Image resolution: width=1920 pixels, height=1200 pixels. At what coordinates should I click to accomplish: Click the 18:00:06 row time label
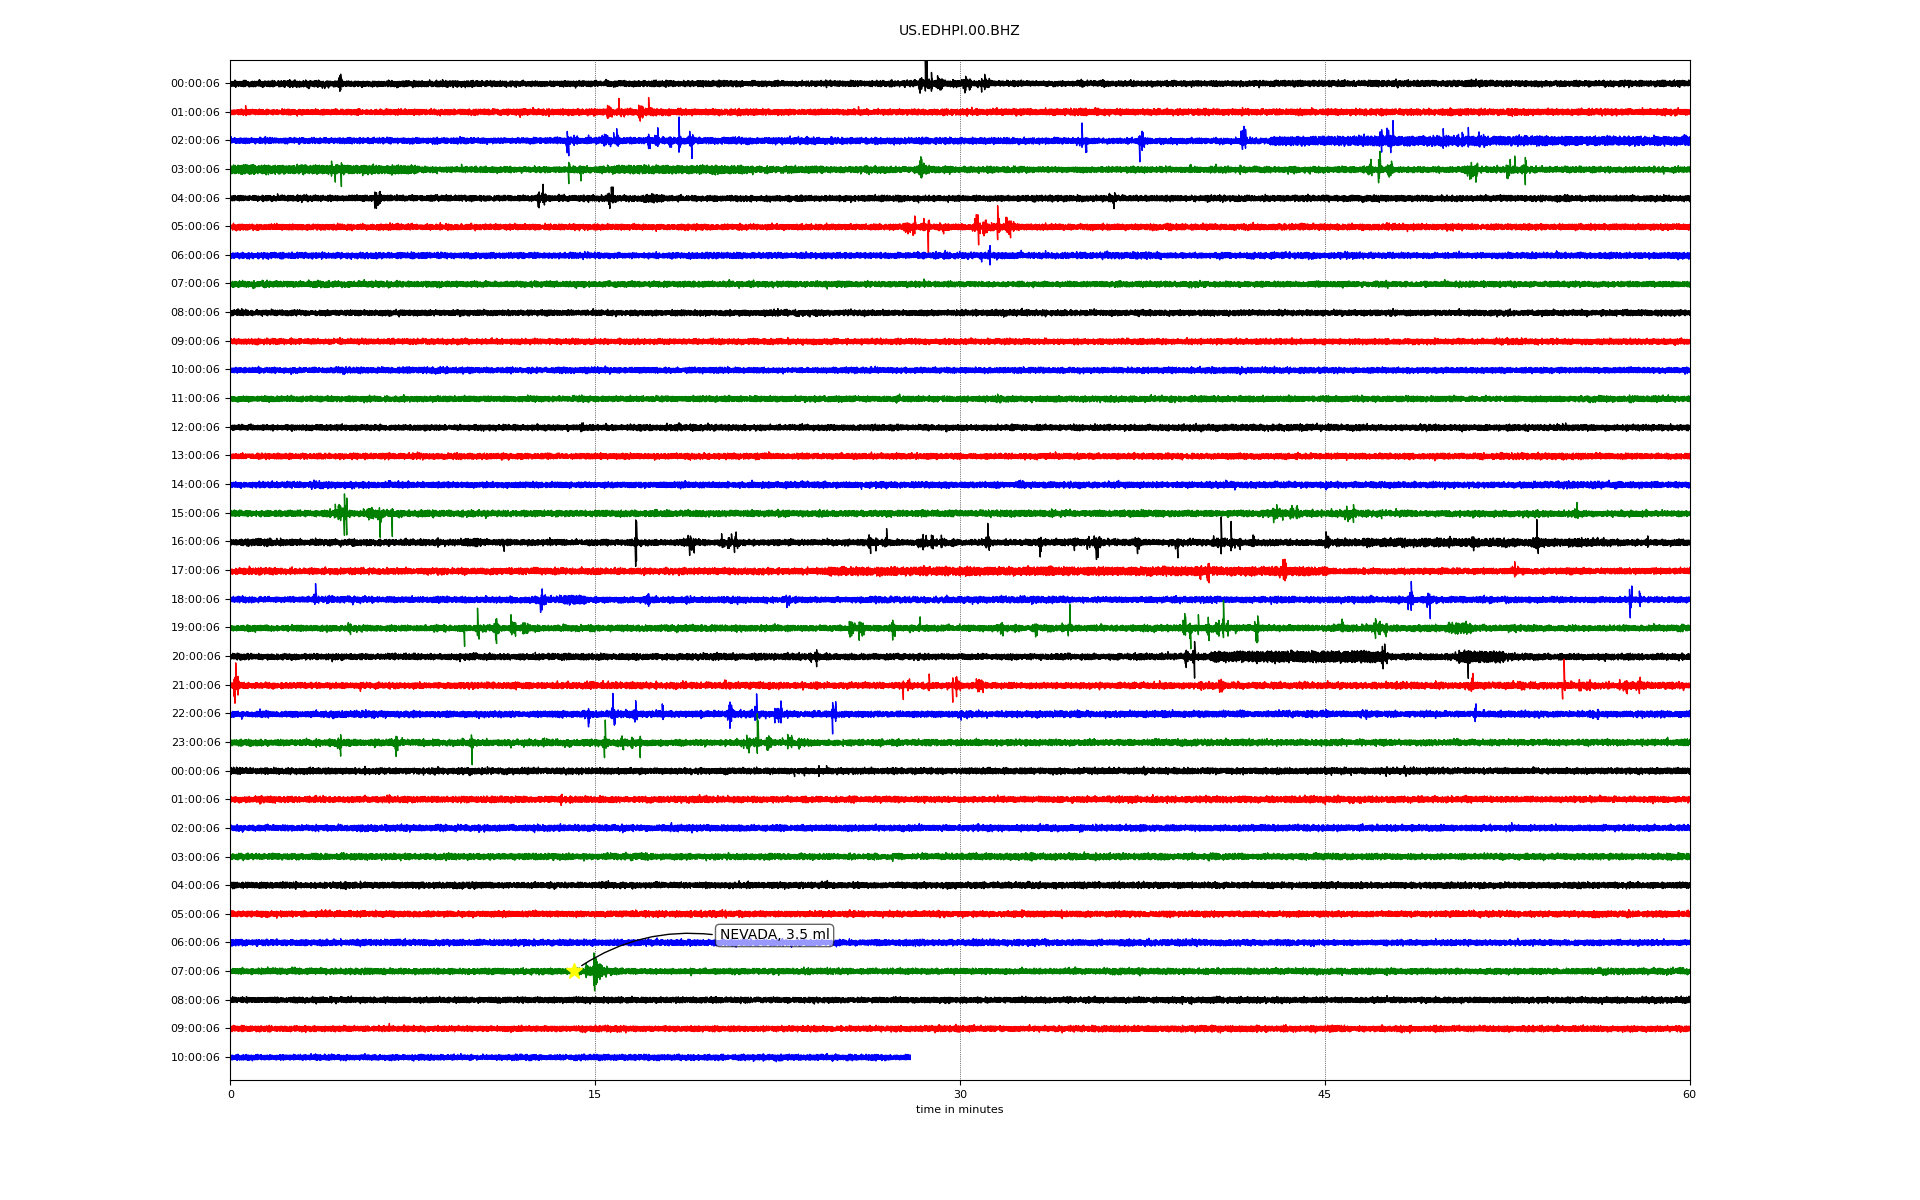tap(195, 600)
